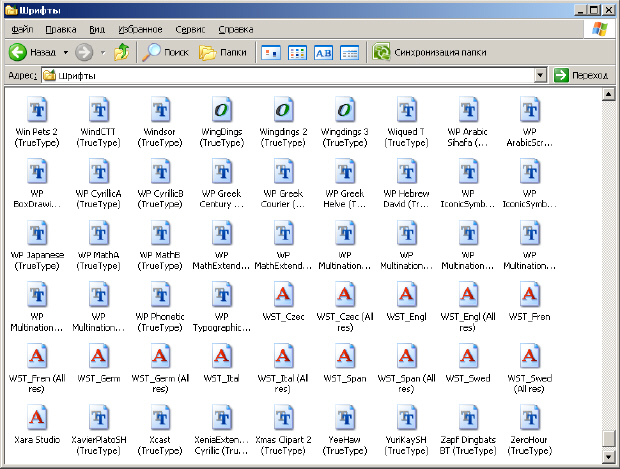Image resolution: width=620 pixels, height=469 pixels.
Task: Expand the address bar dropdown
Action: pyautogui.click(x=540, y=75)
